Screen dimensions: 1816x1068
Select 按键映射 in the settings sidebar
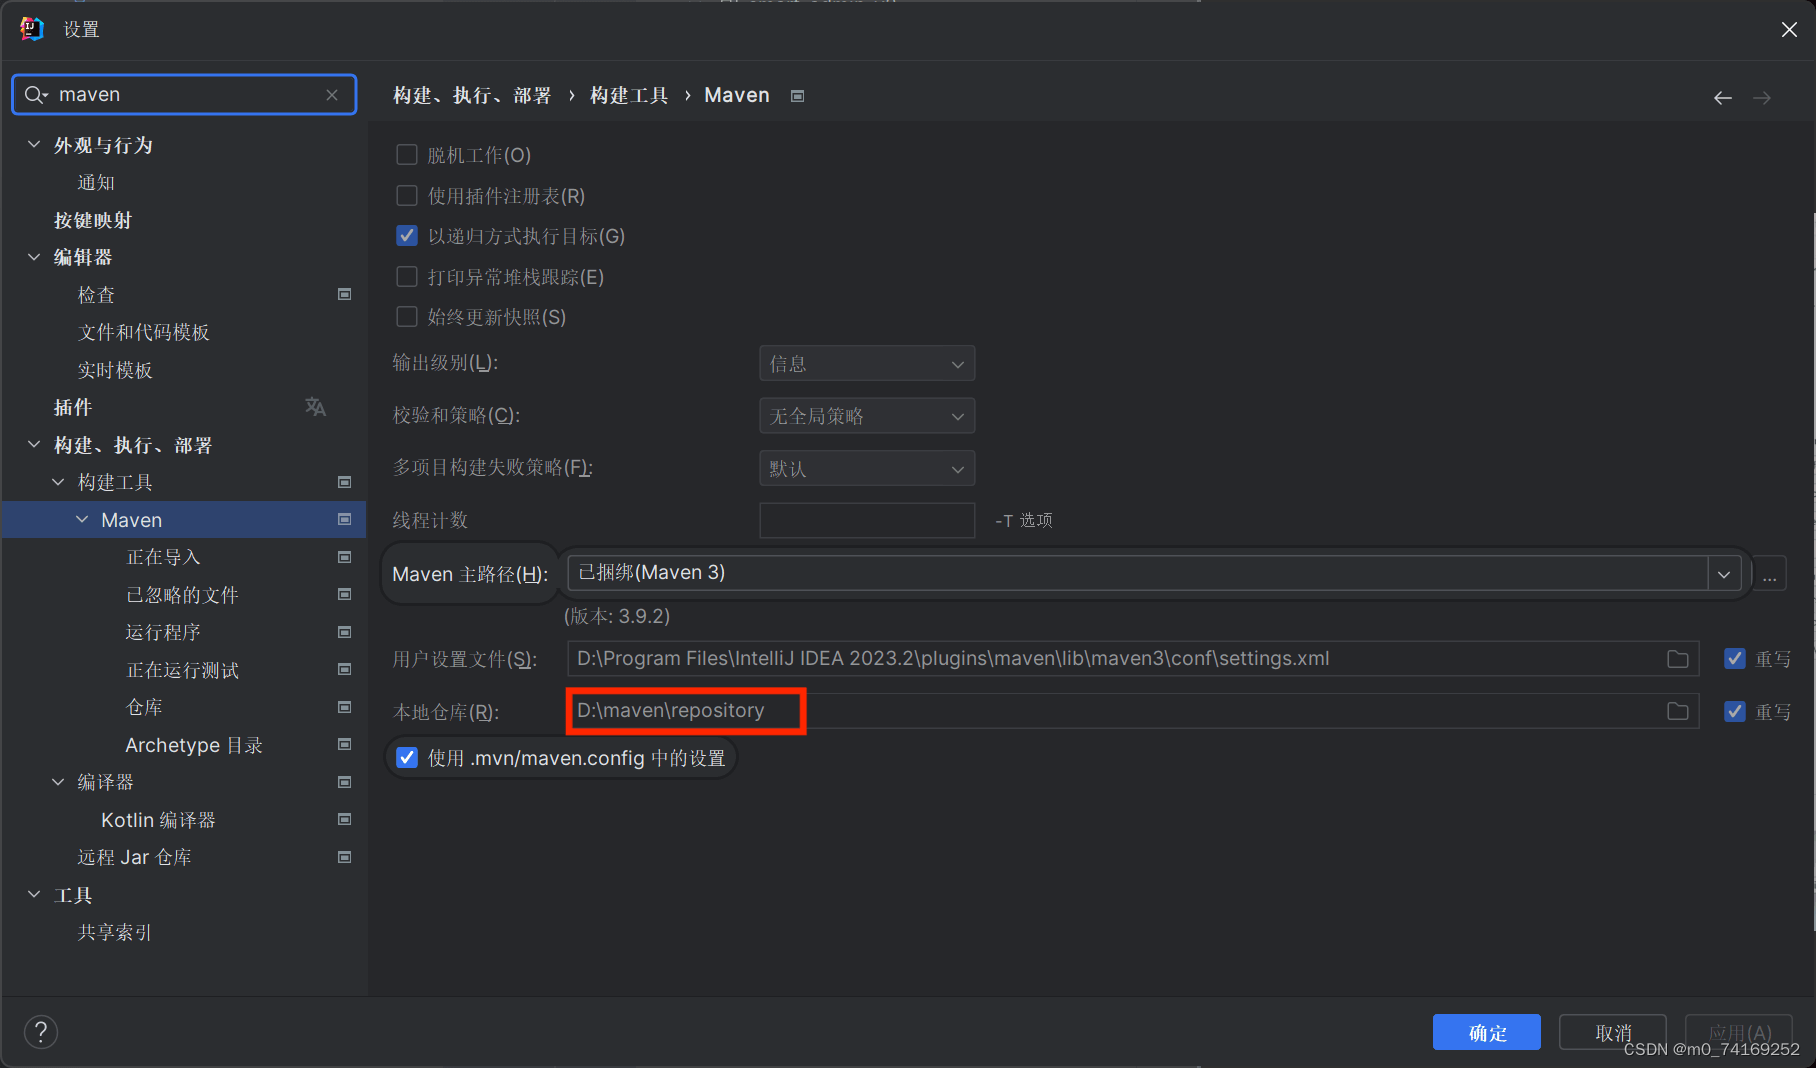pyautogui.click(x=93, y=220)
